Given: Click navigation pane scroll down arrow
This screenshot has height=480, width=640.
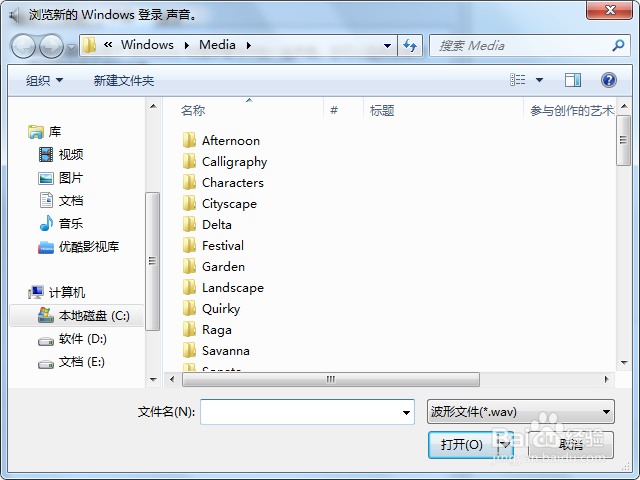Looking at the screenshot, I should (x=153, y=379).
